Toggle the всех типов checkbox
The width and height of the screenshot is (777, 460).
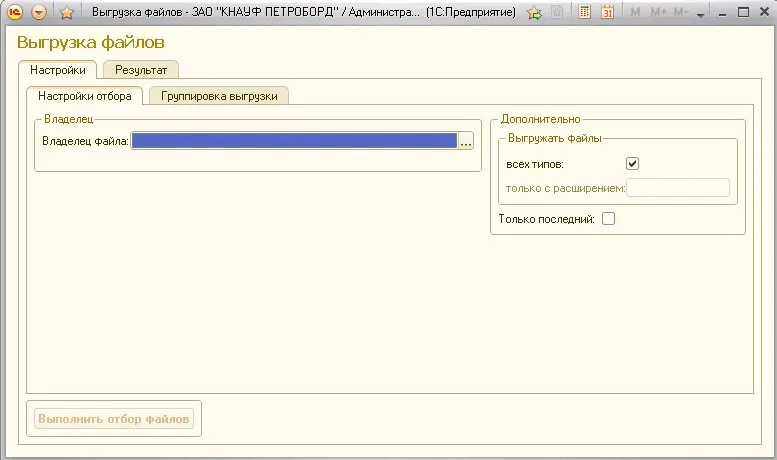632,164
